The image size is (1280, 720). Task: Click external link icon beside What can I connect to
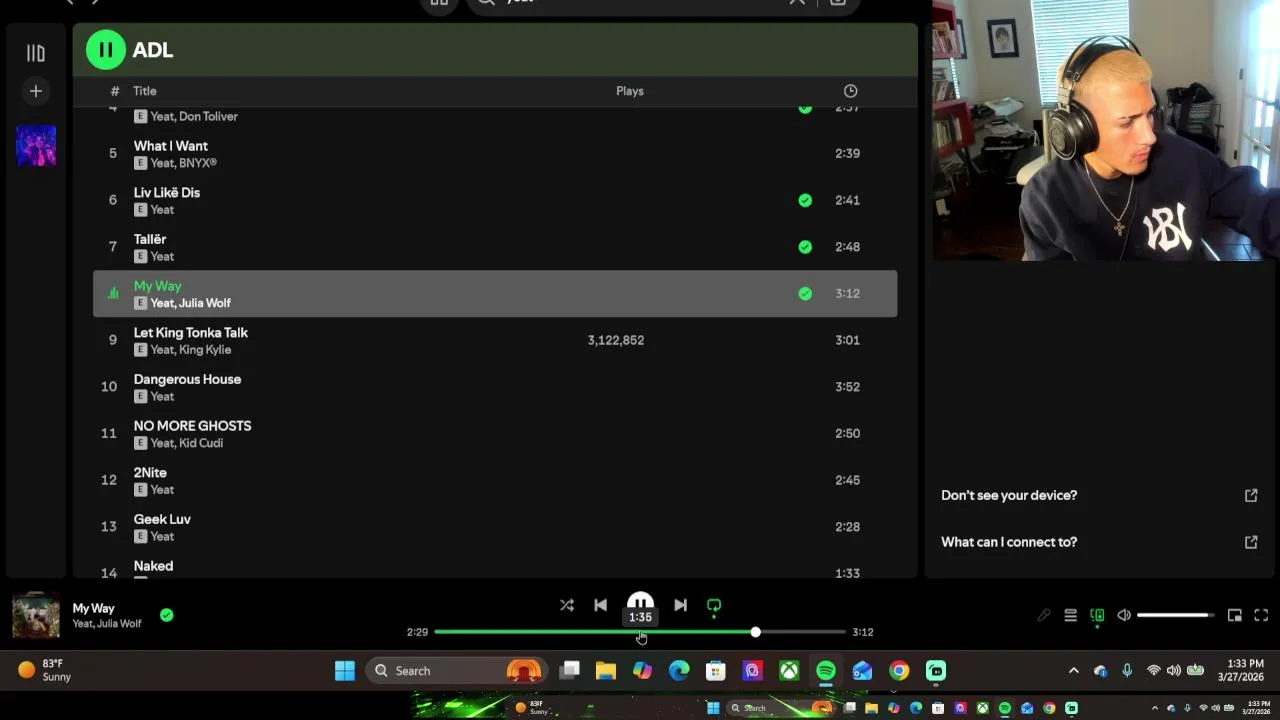(x=1251, y=542)
